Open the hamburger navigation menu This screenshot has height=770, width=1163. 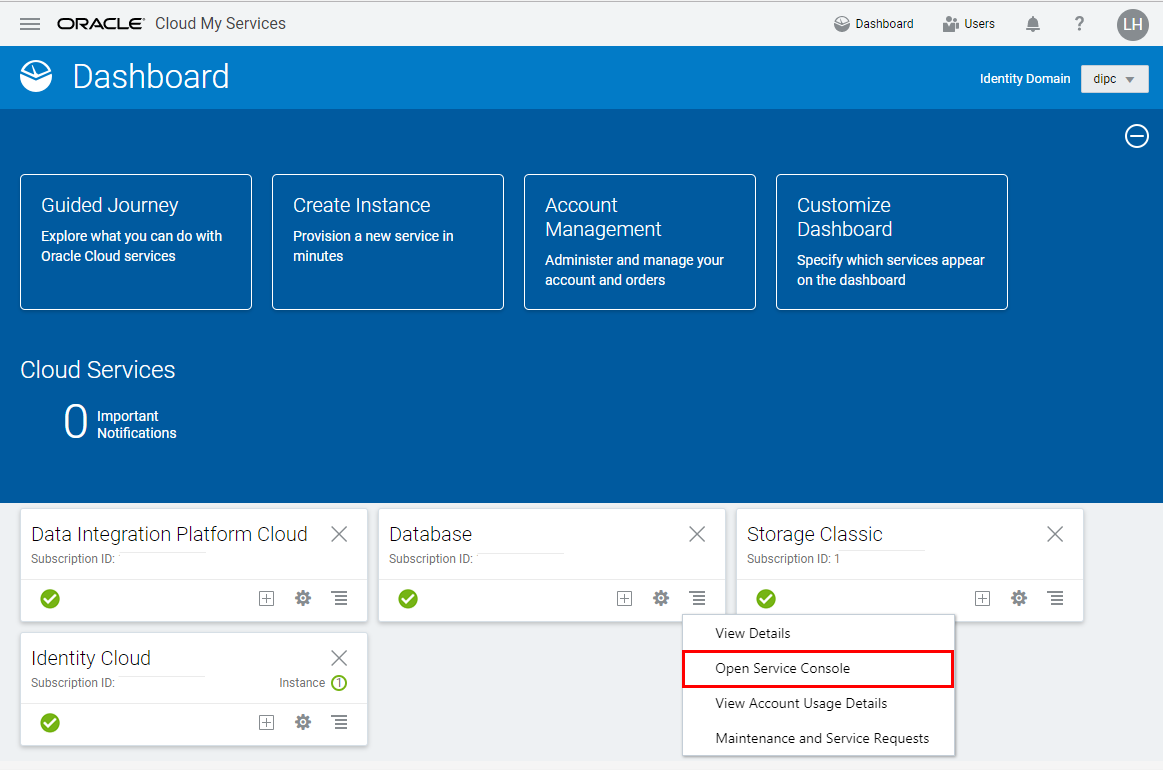tap(30, 24)
